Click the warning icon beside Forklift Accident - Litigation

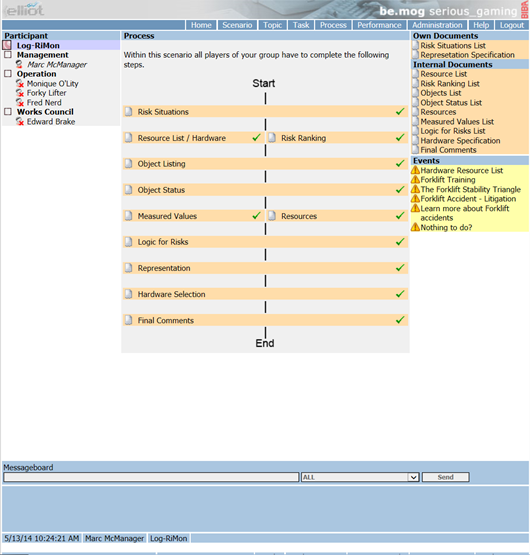415,199
